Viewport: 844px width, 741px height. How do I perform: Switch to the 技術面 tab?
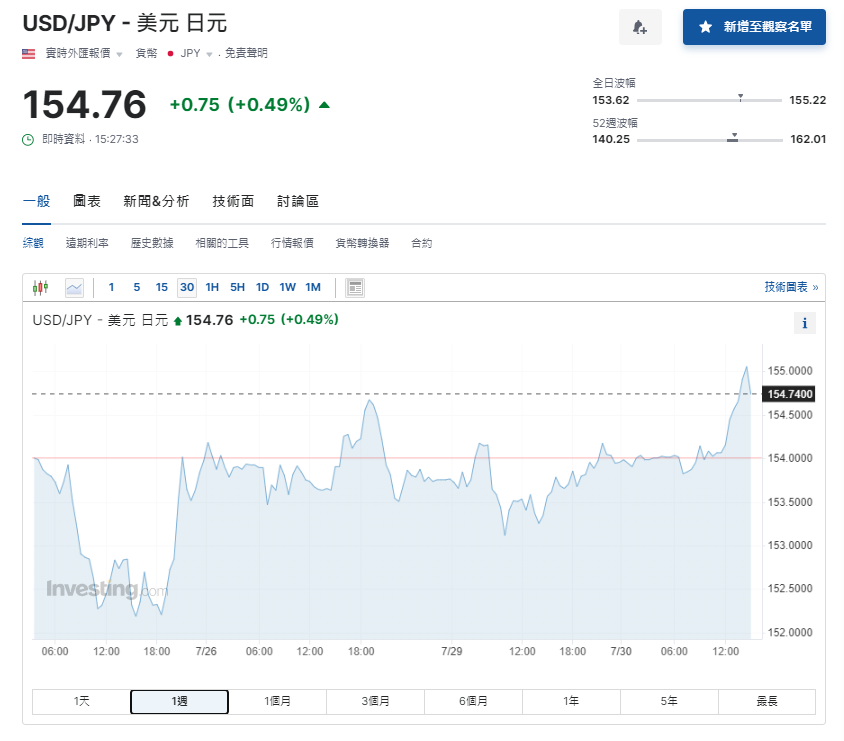231,200
